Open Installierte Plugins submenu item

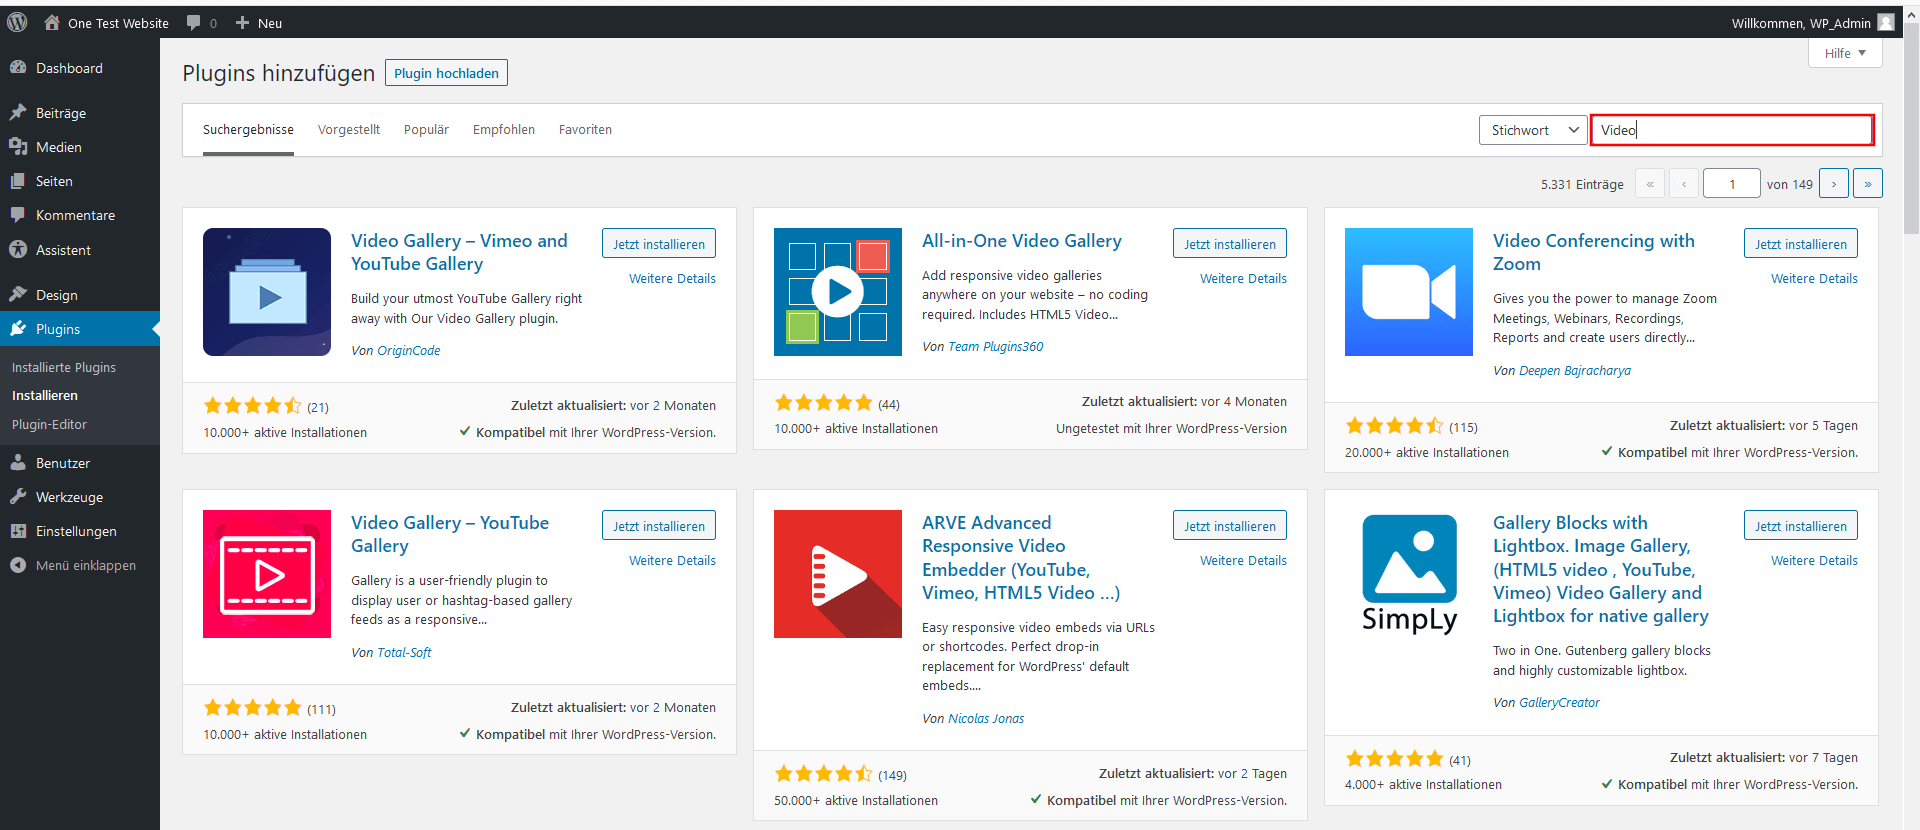click(64, 367)
